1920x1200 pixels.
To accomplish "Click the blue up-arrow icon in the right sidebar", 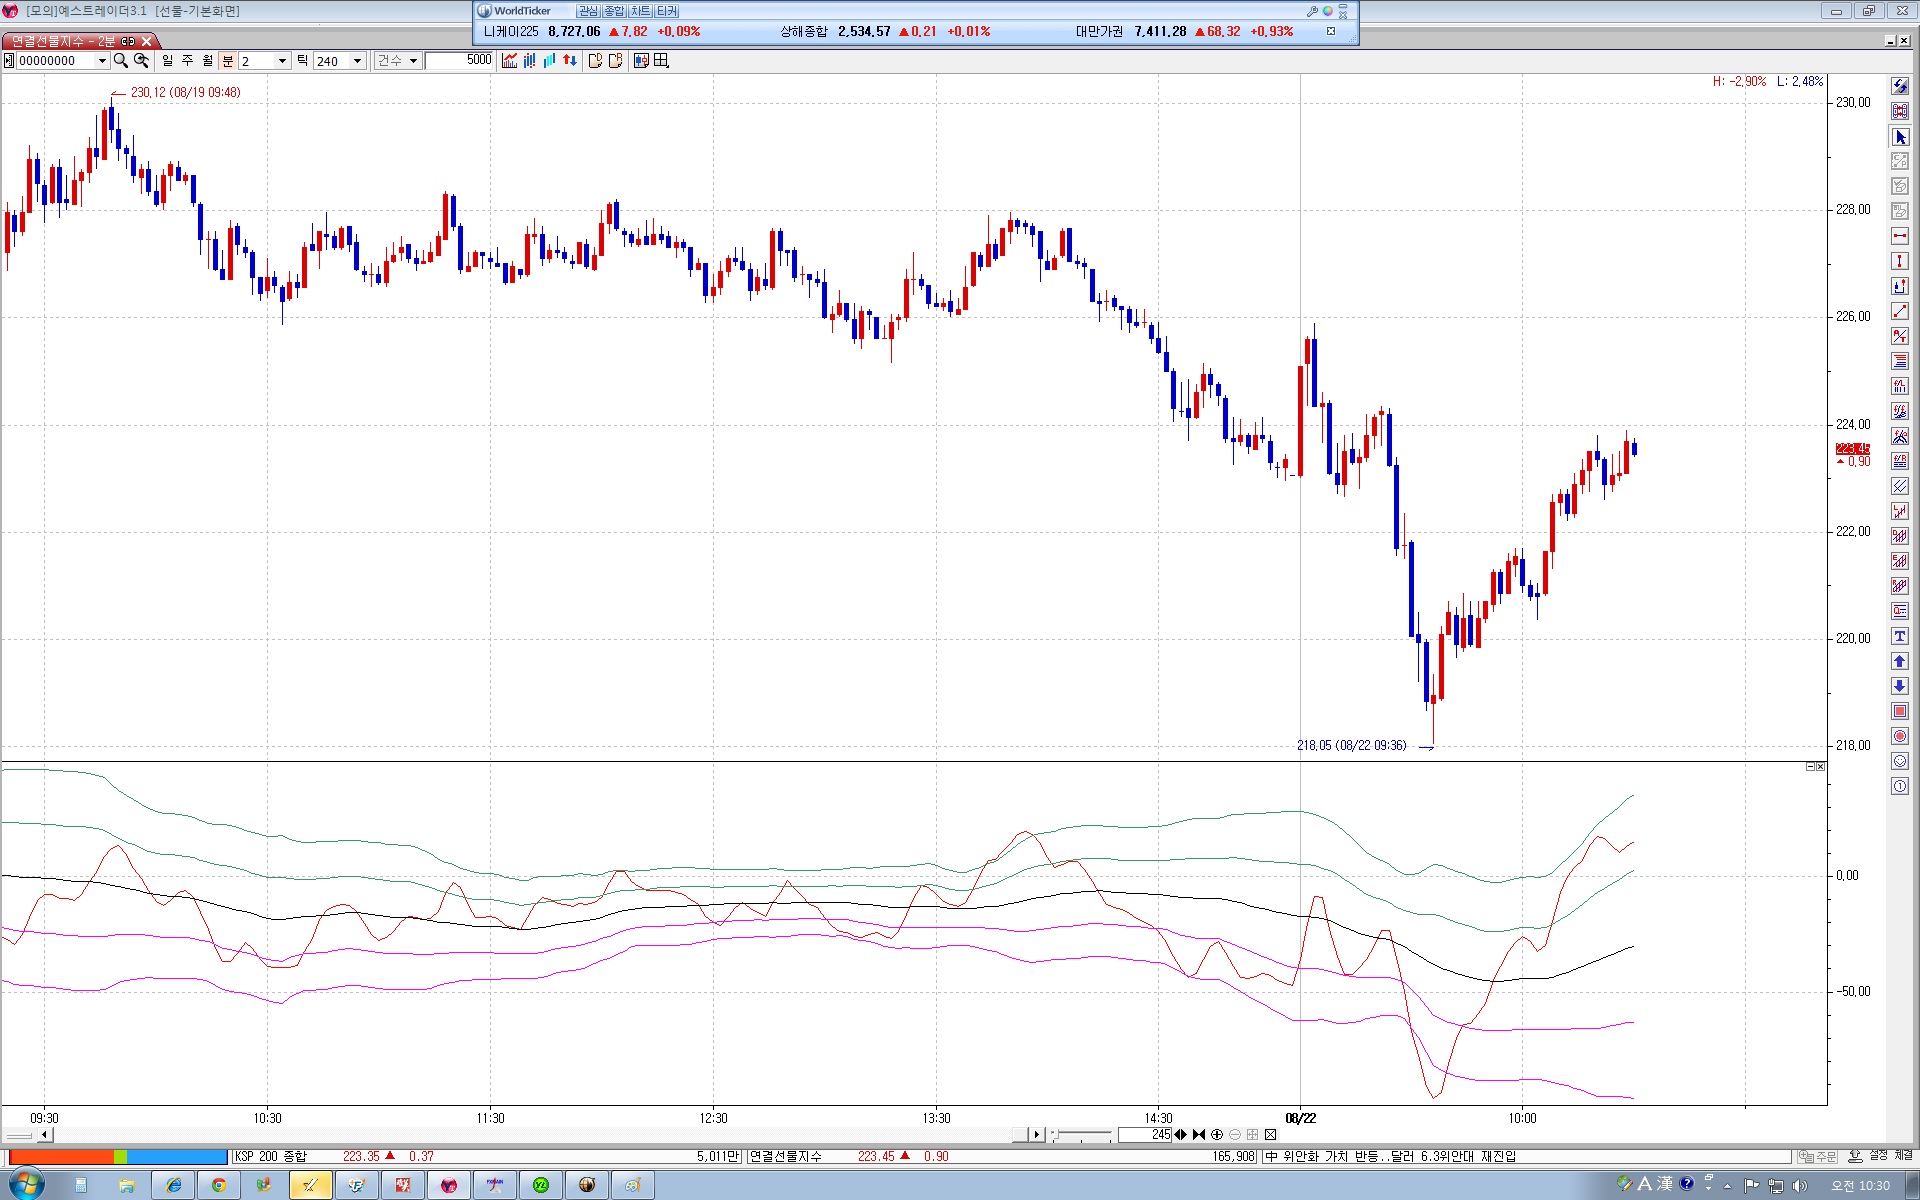I will pos(1900,661).
